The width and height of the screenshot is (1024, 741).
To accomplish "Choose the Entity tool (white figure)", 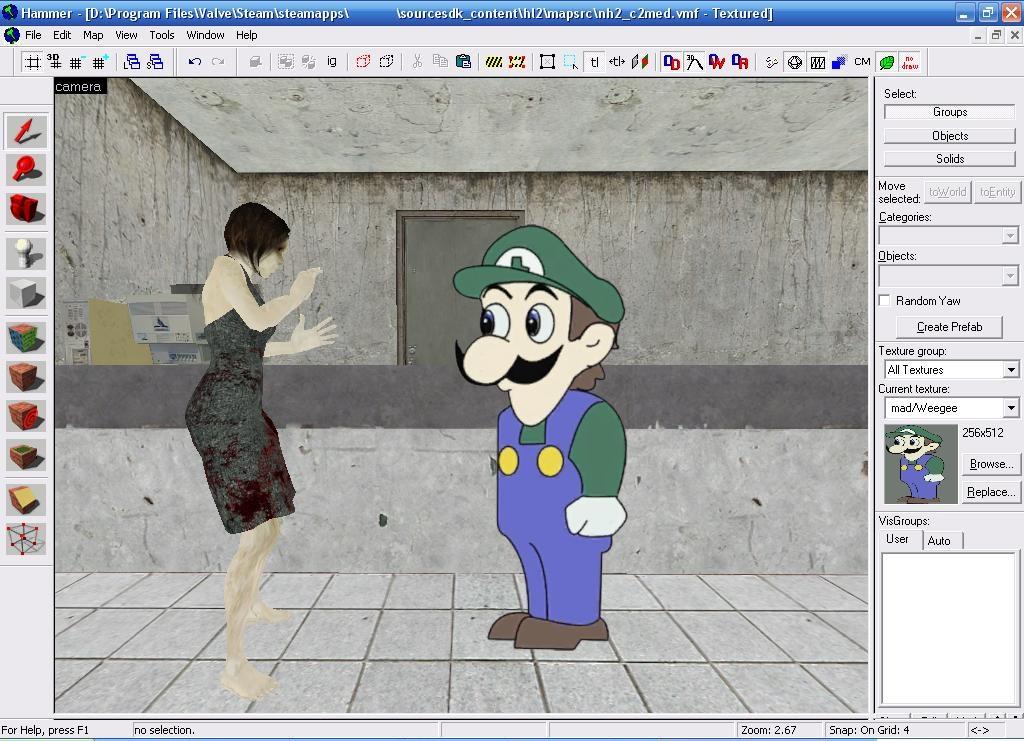I will (26, 253).
